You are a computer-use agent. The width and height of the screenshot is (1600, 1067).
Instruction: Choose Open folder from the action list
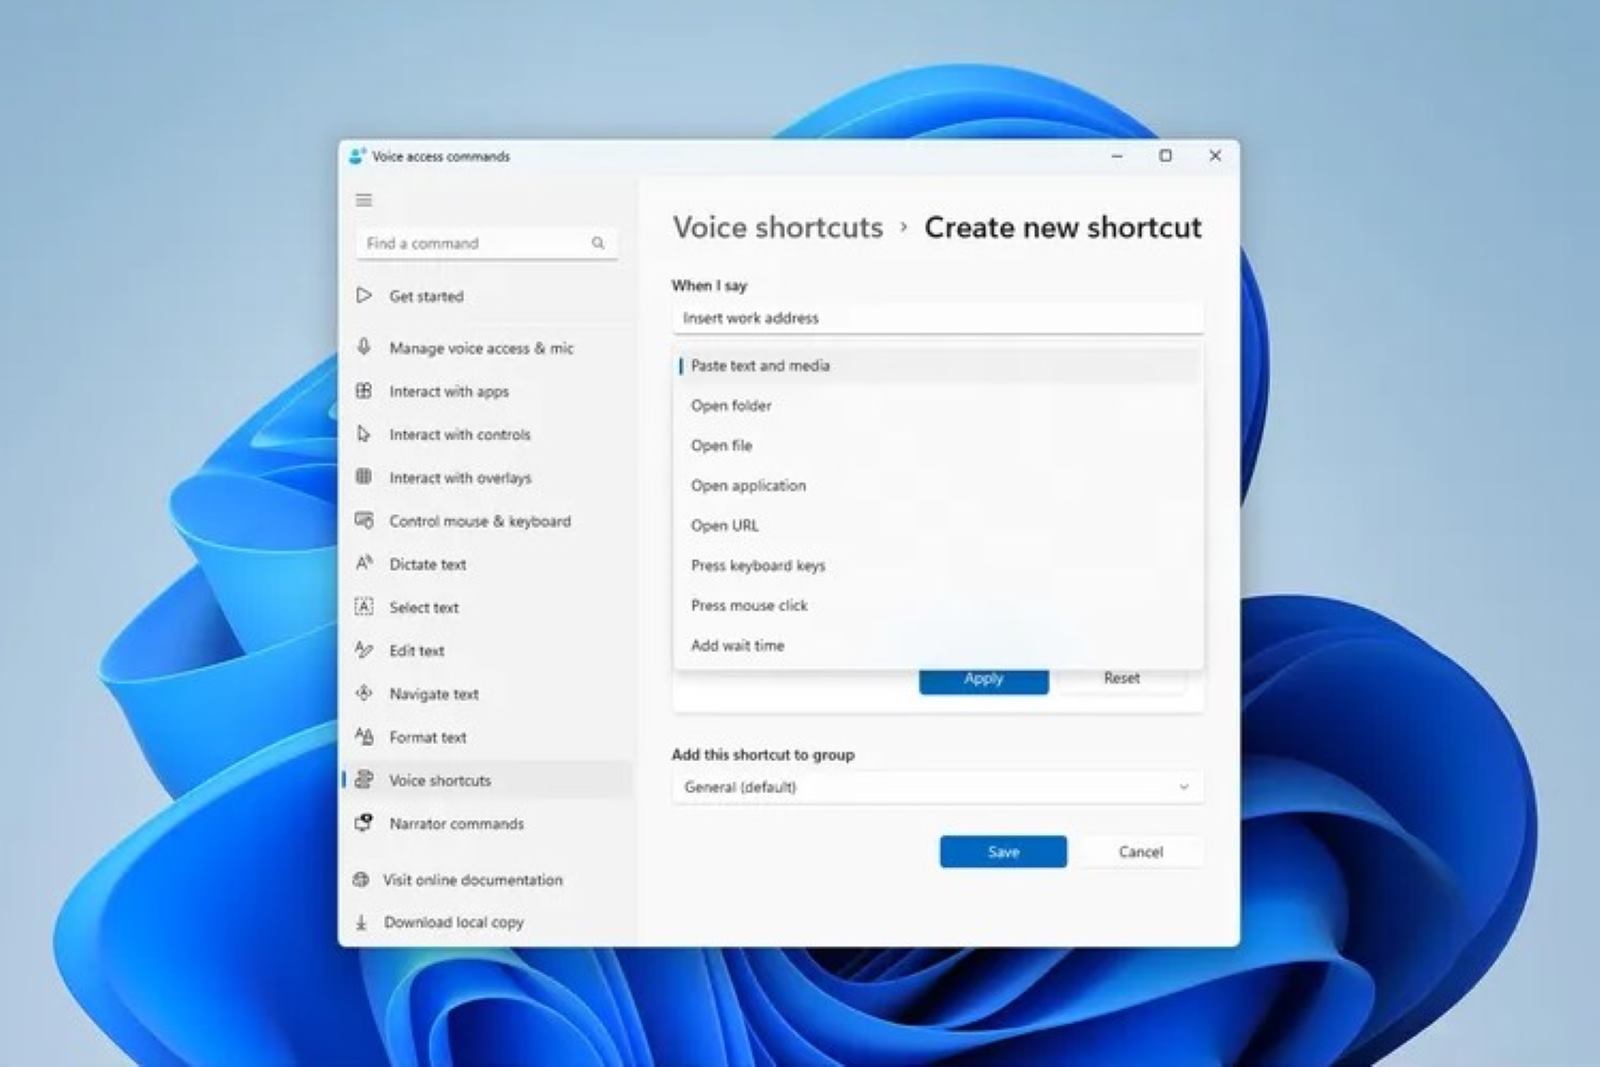tap(938, 405)
